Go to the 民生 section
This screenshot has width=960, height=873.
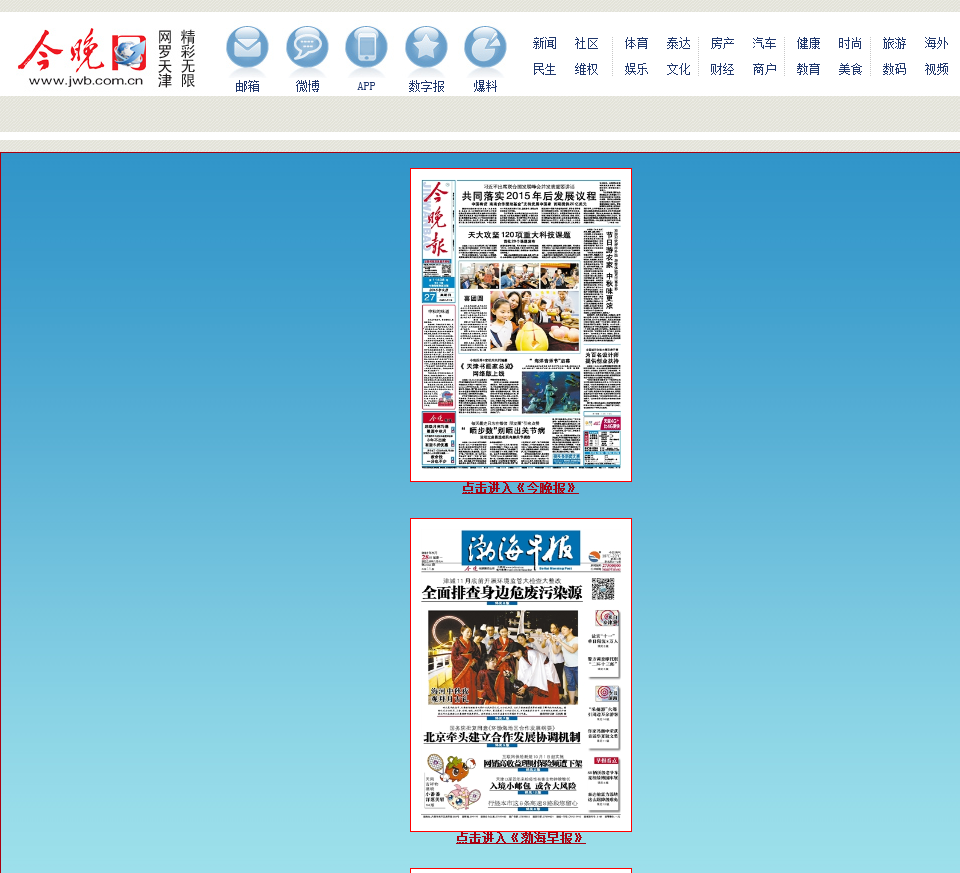point(544,69)
